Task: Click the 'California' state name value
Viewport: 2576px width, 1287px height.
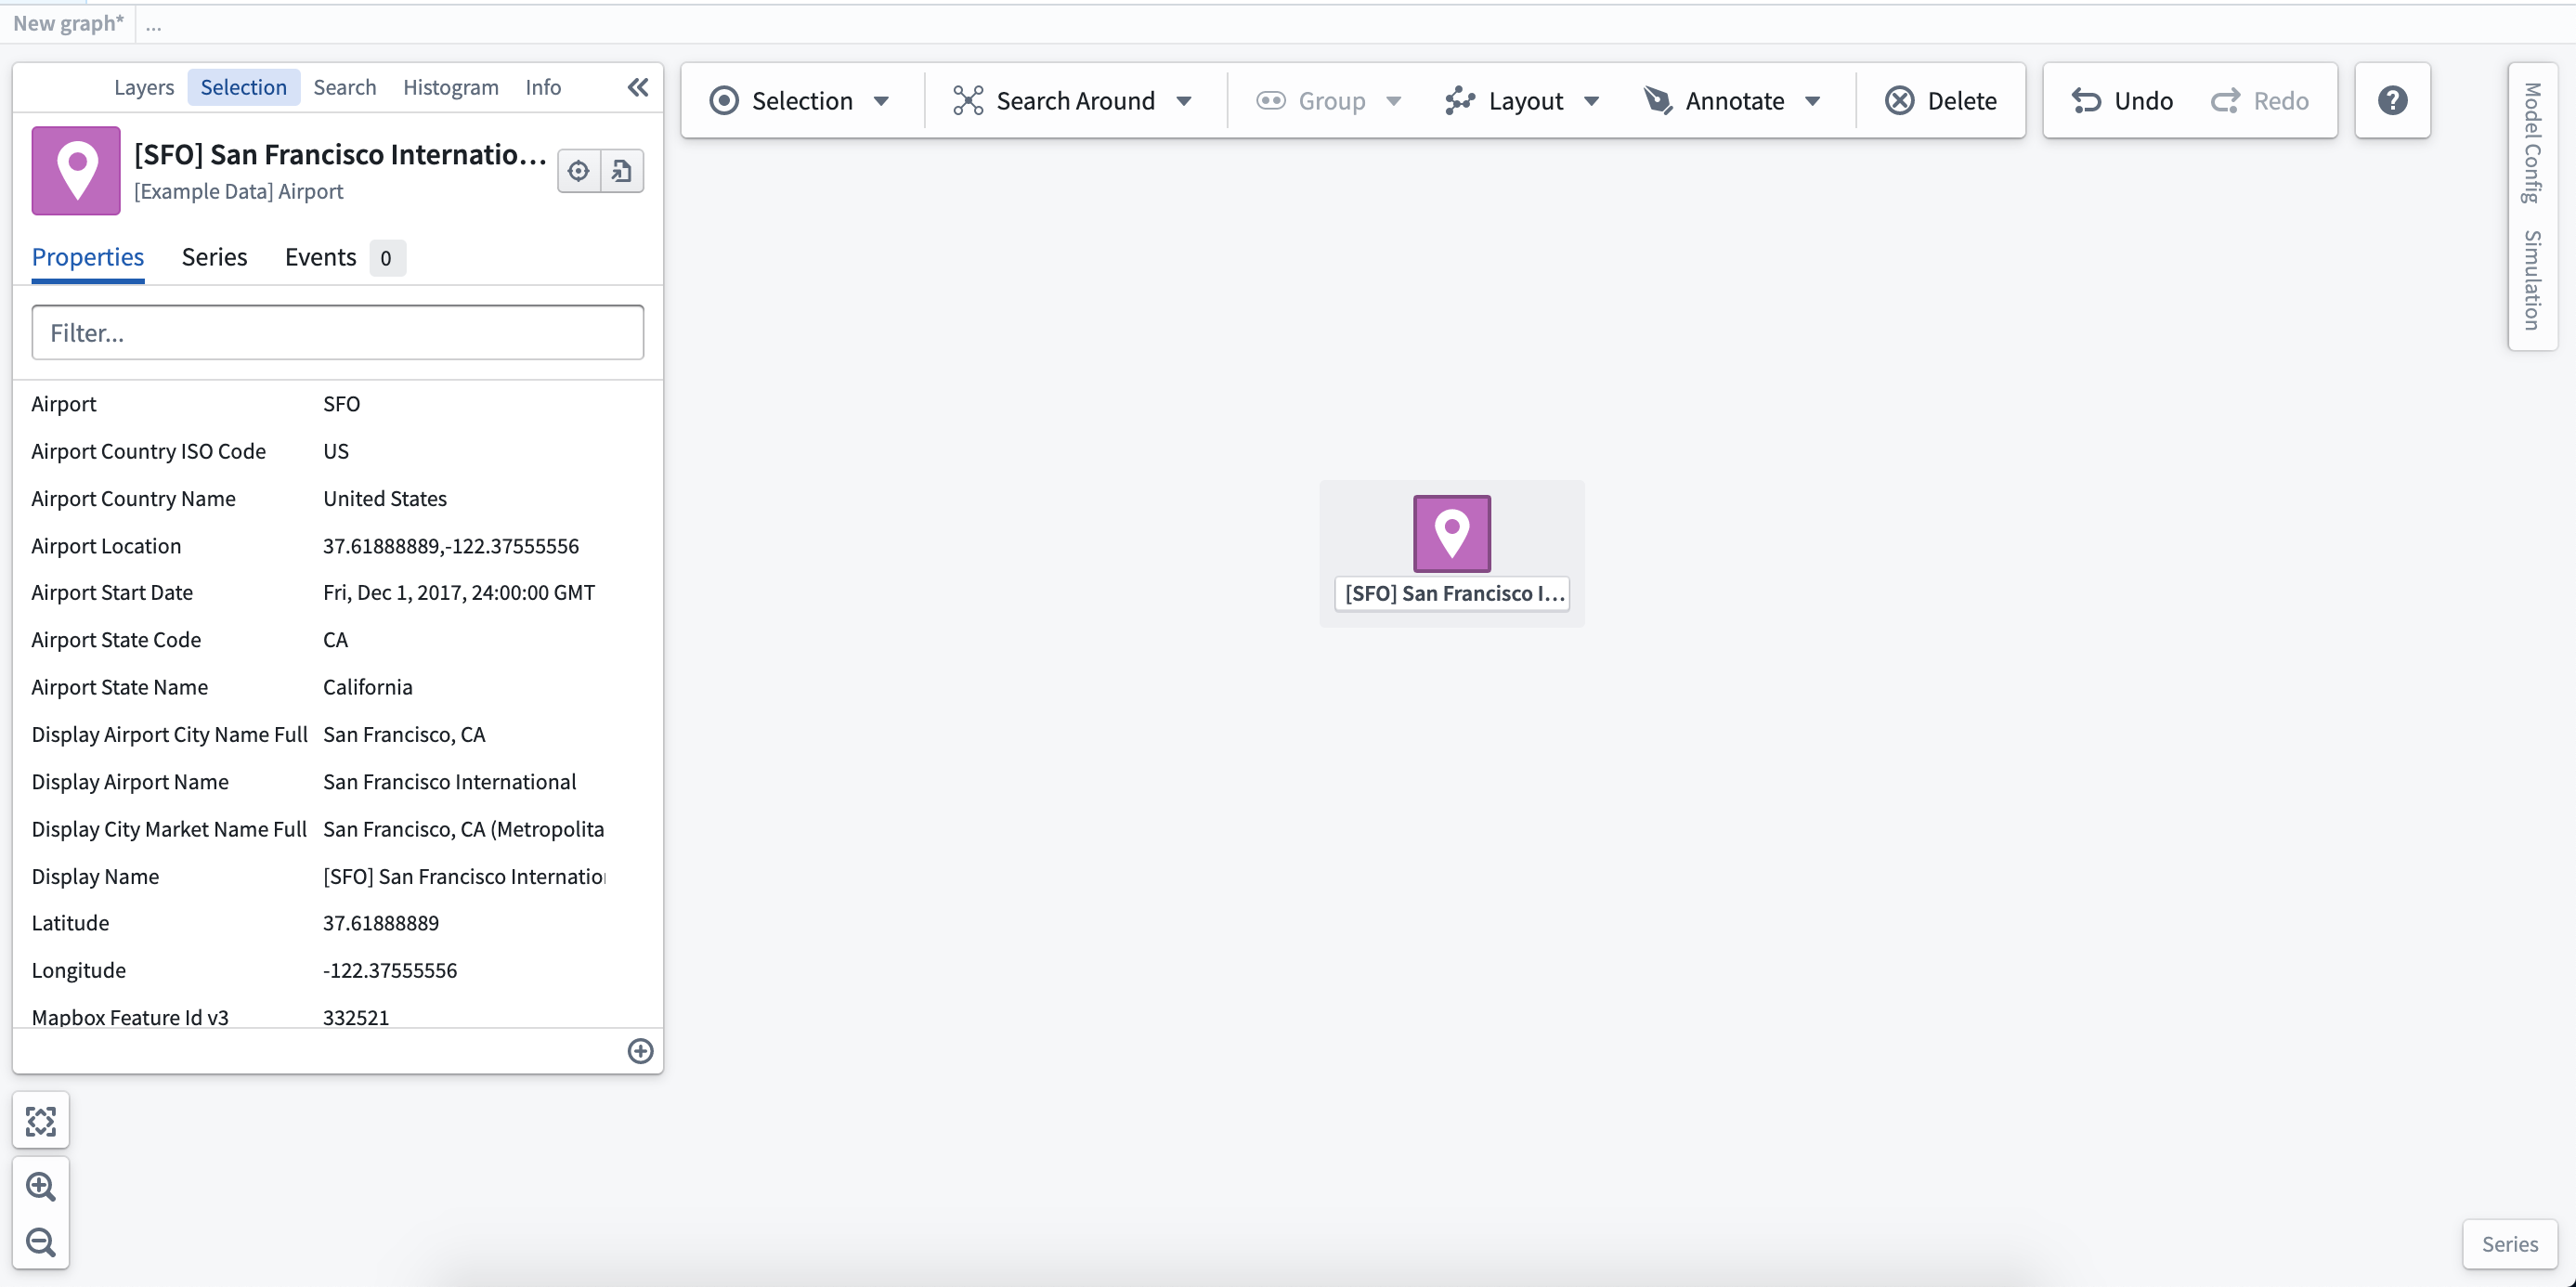Action: [x=367, y=687]
